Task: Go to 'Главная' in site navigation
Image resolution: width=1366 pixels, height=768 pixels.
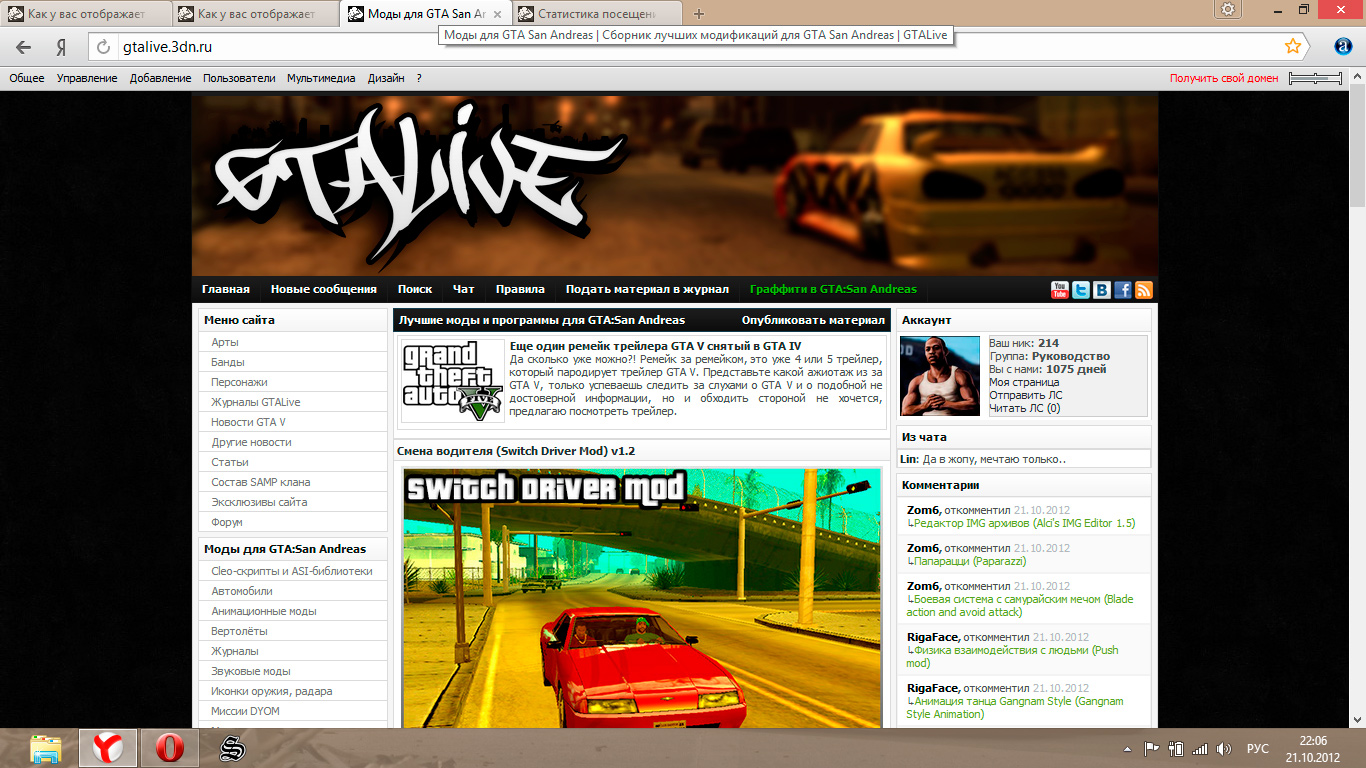Action: pyautogui.click(x=226, y=289)
